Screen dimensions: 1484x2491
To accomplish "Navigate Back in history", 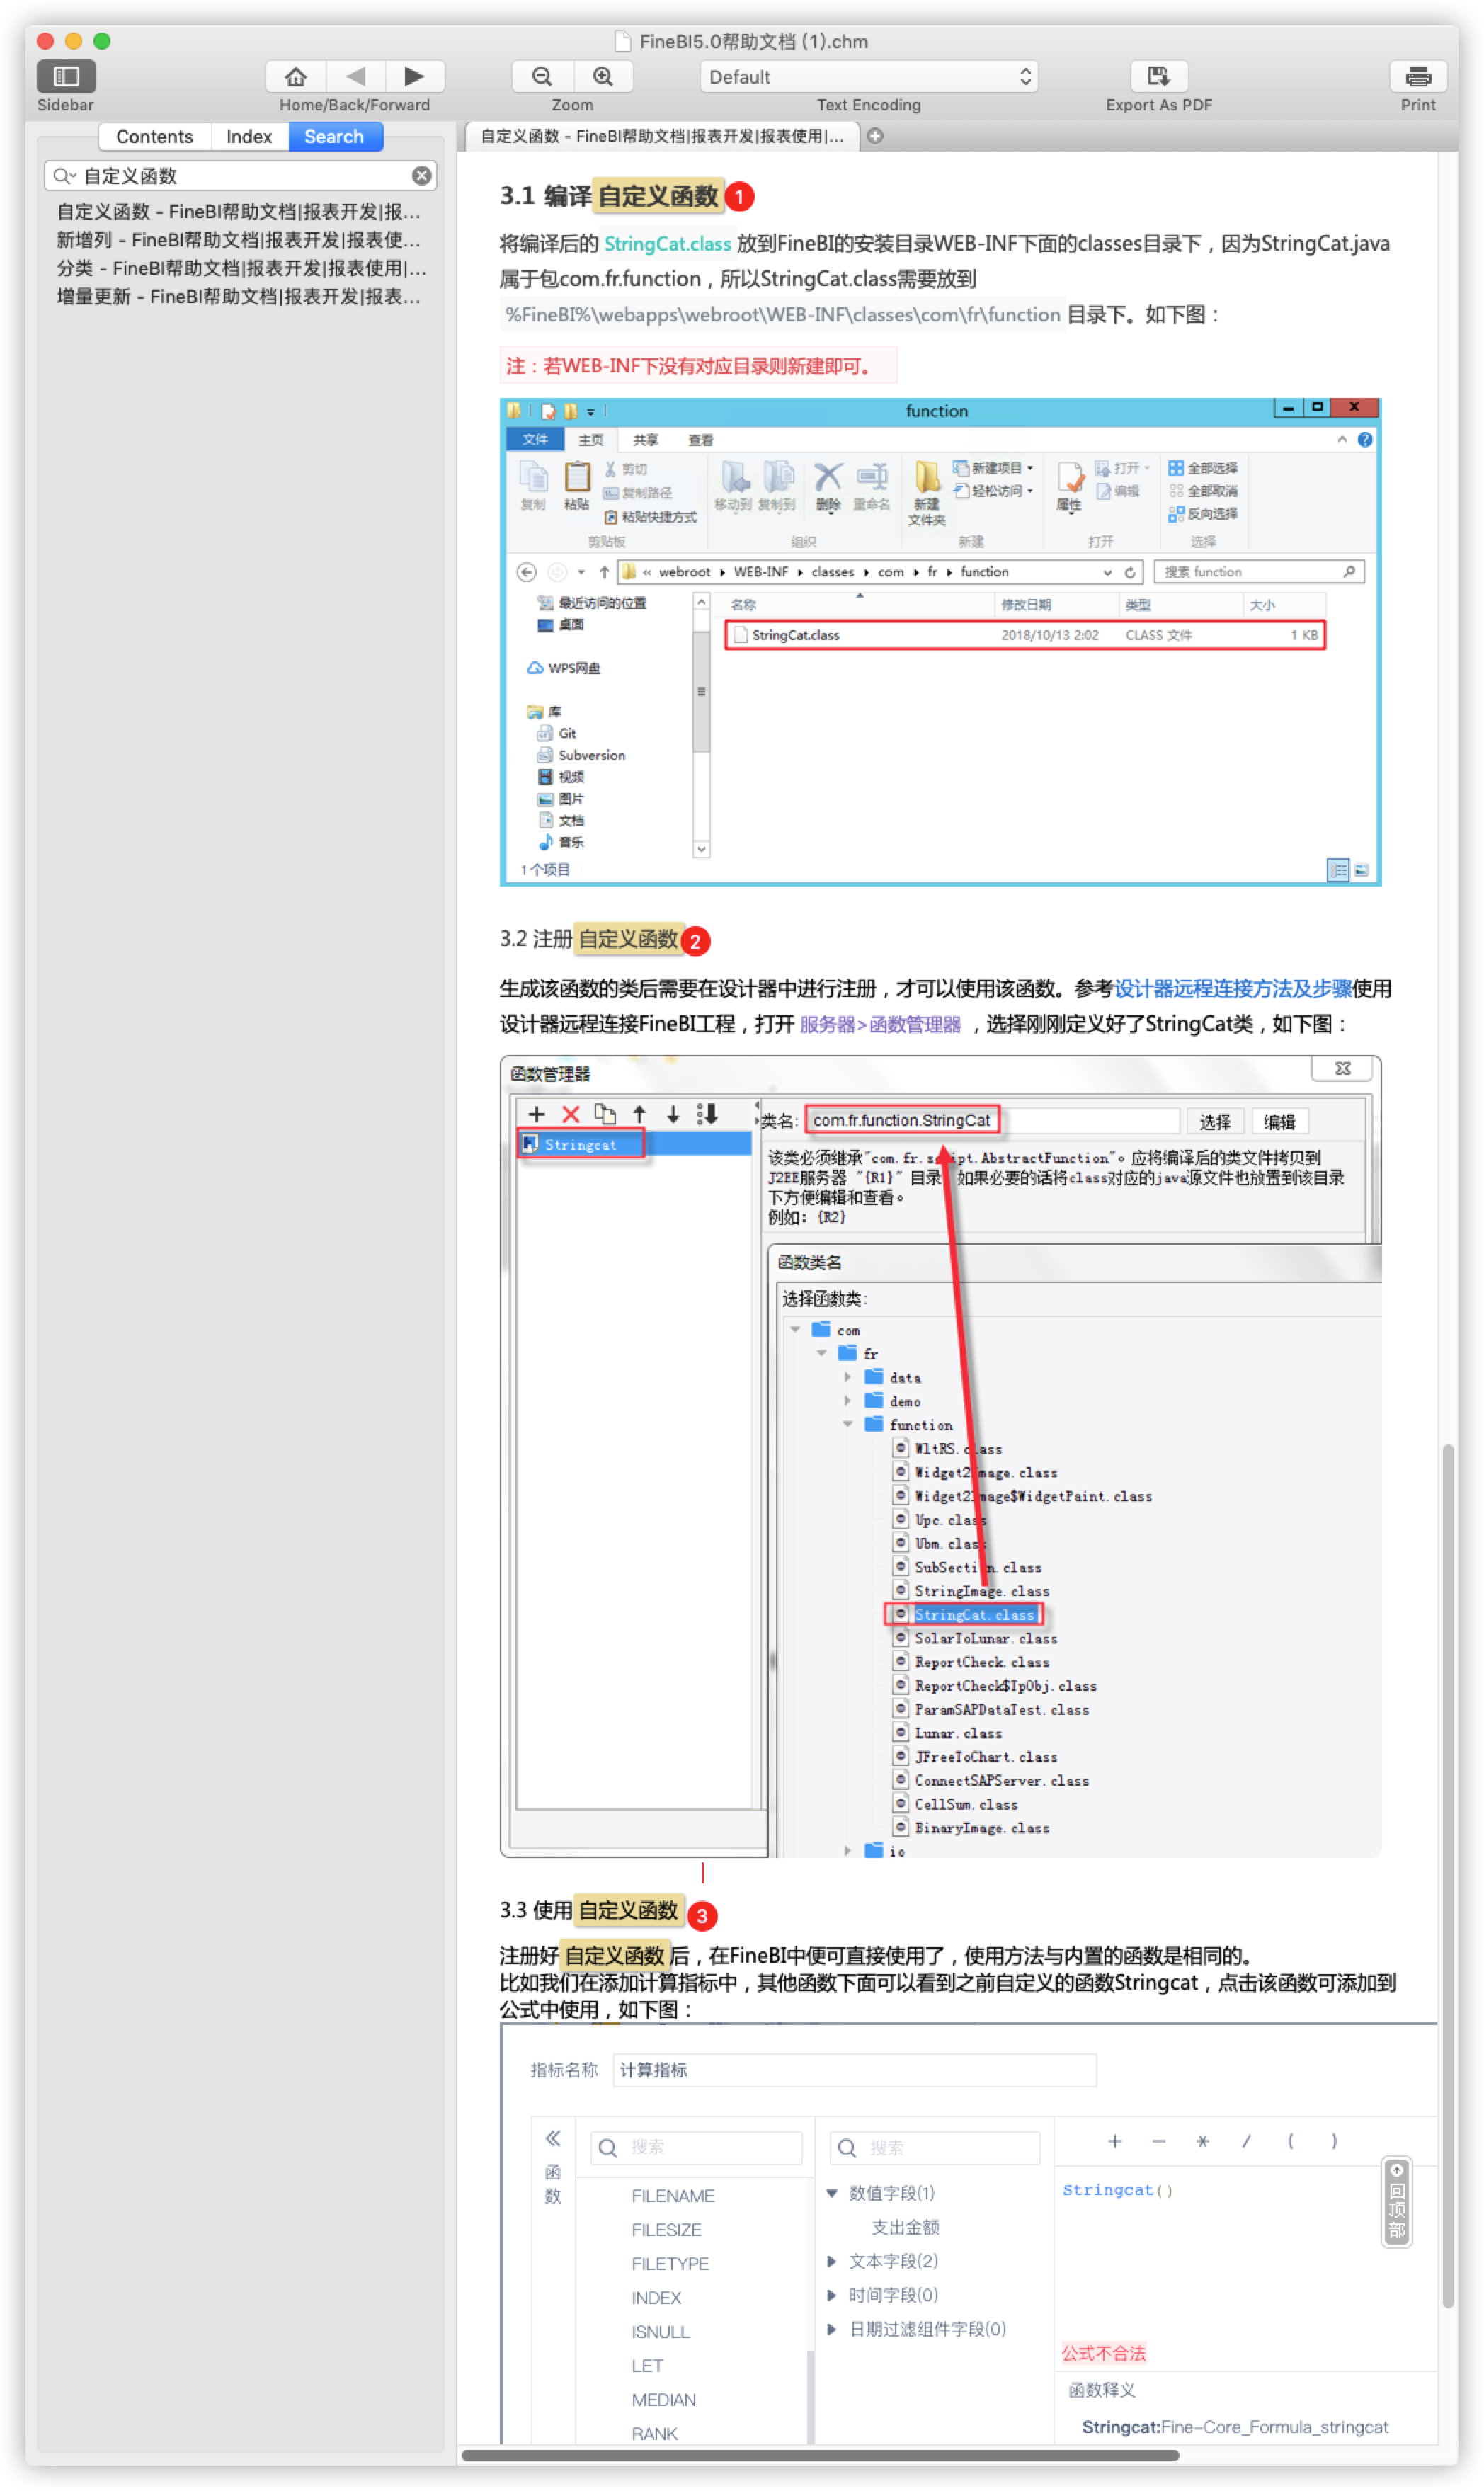I will tap(355, 76).
